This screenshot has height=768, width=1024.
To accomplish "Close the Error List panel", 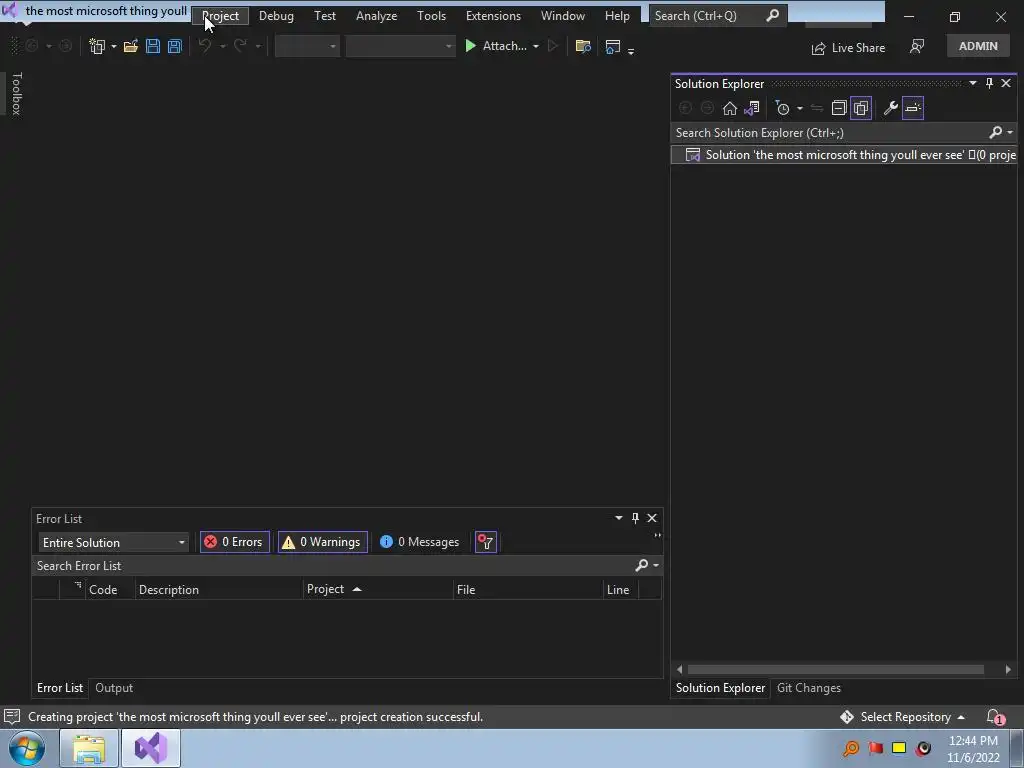I will [x=652, y=519].
